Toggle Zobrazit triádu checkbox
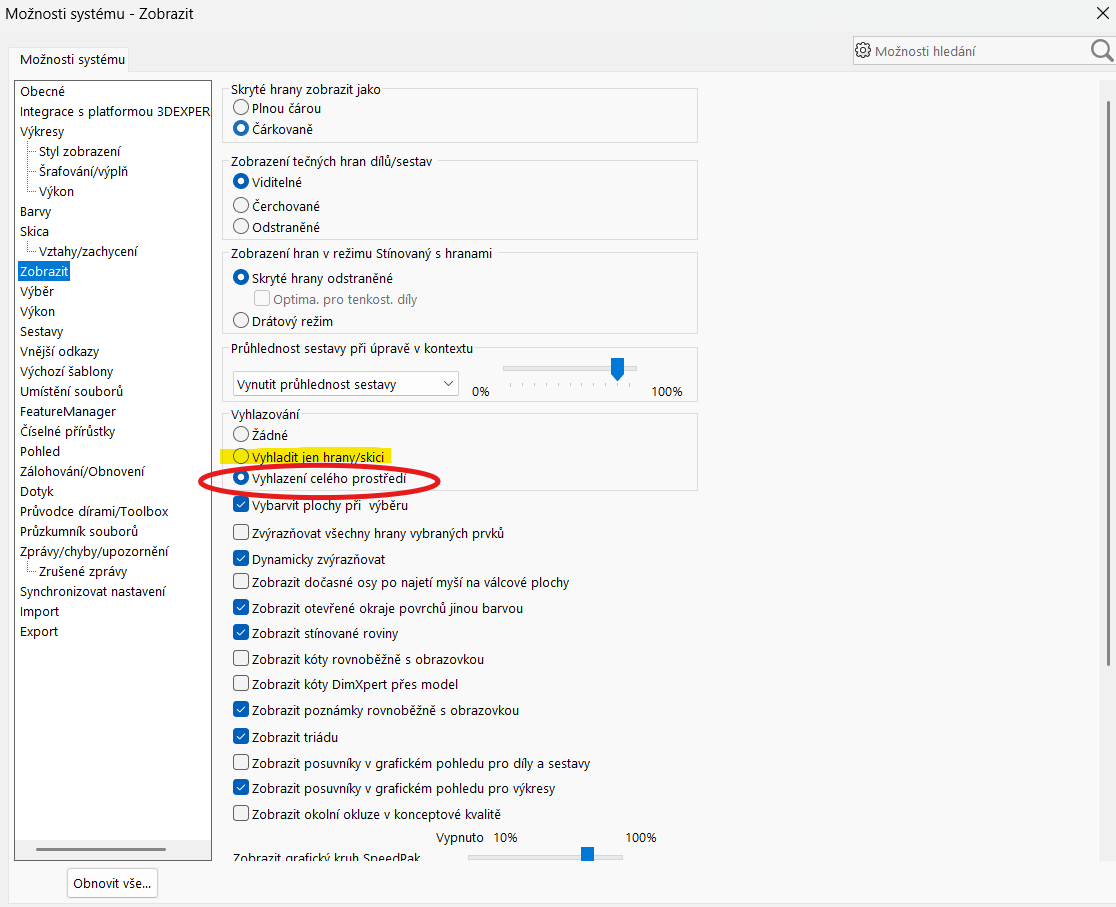This screenshot has height=907, width=1116. pyautogui.click(x=241, y=737)
